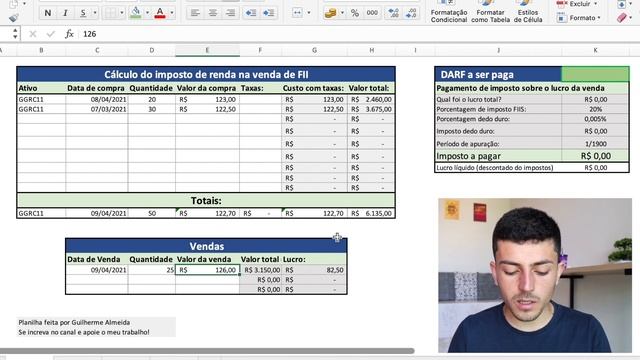Select Período de apuração 1/1900 cell
The image size is (640, 360).
[x=596, y=144]
